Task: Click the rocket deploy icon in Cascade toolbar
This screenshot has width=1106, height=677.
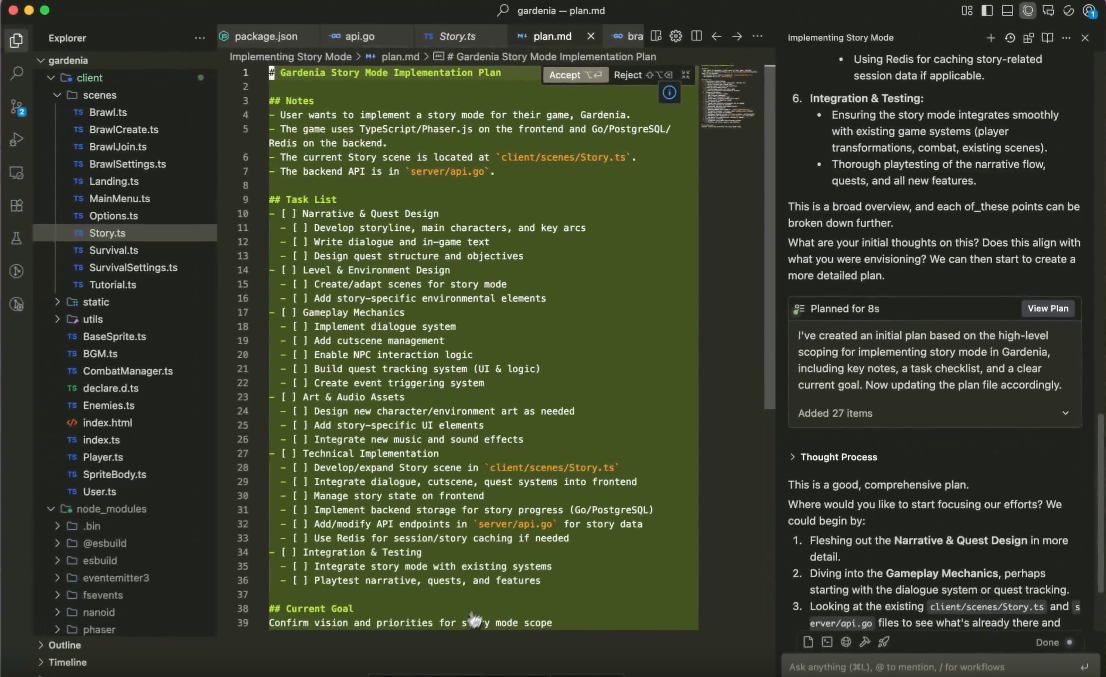Action: [x=884, y=642]
